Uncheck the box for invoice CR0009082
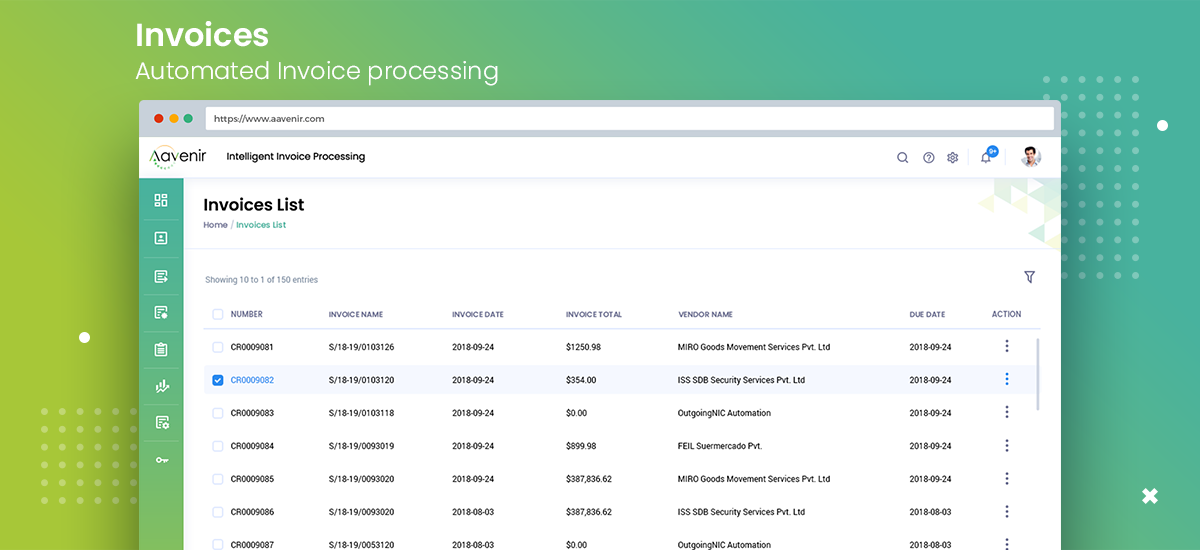 pos(218,380)
